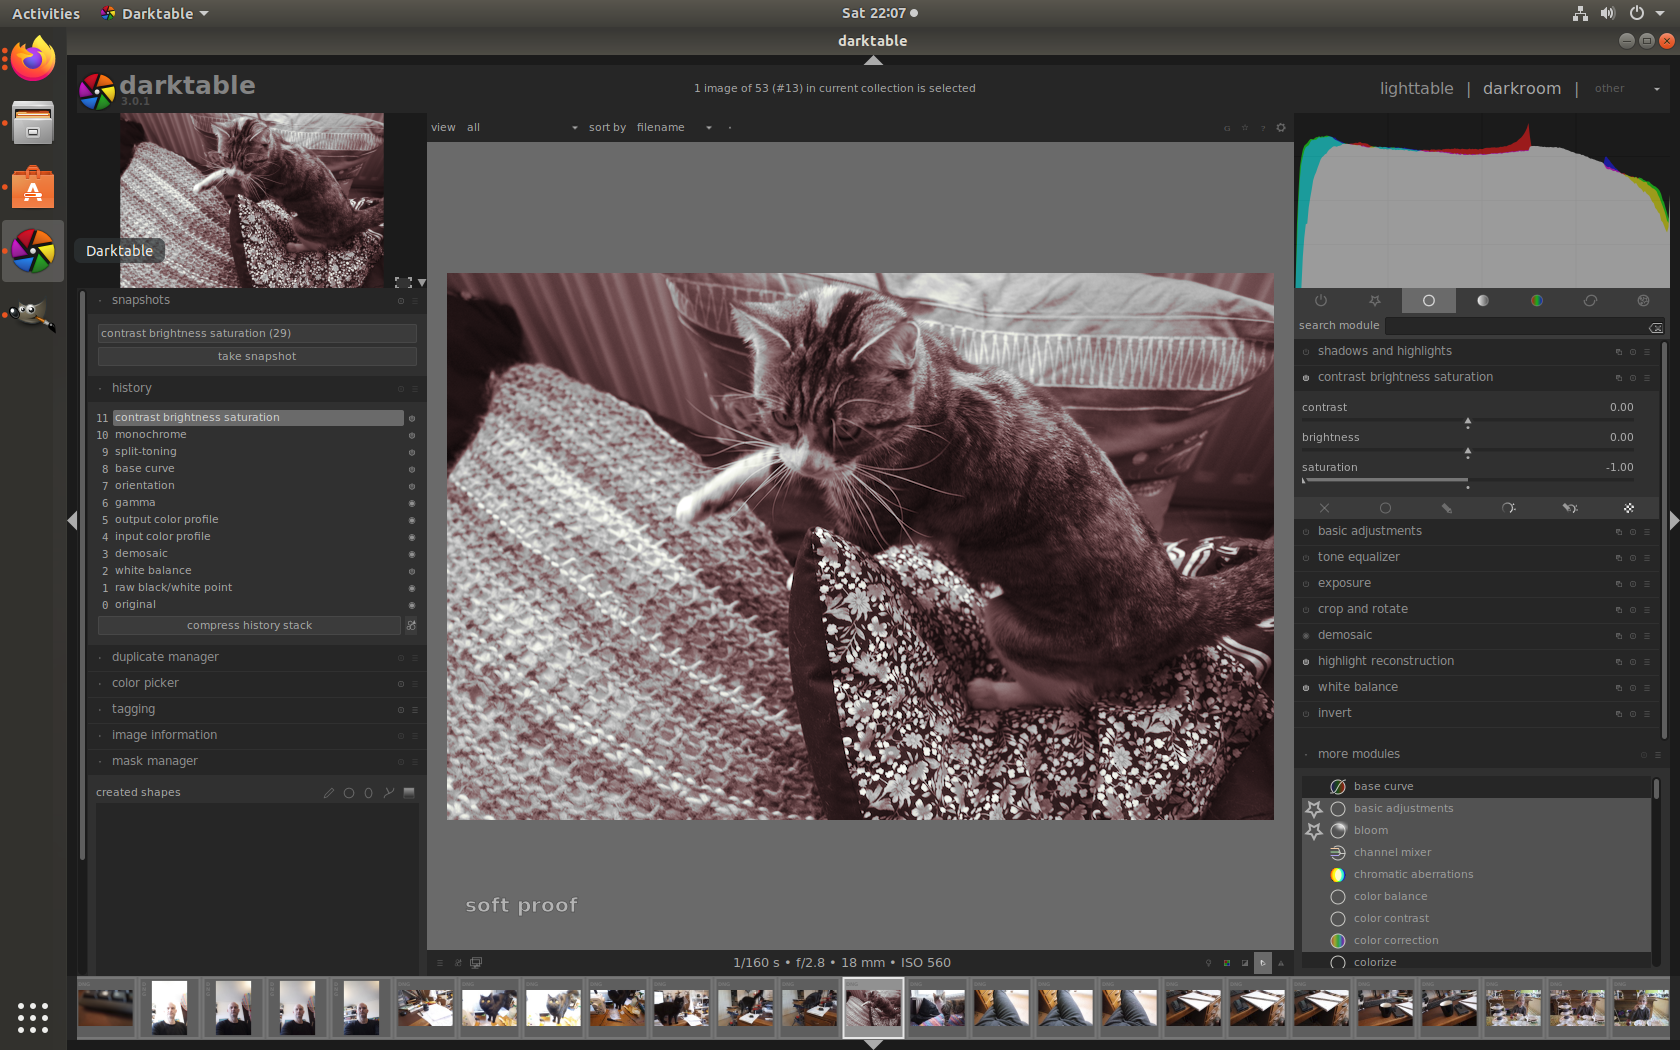Click compress history stack button

click(x=249, y=625)
